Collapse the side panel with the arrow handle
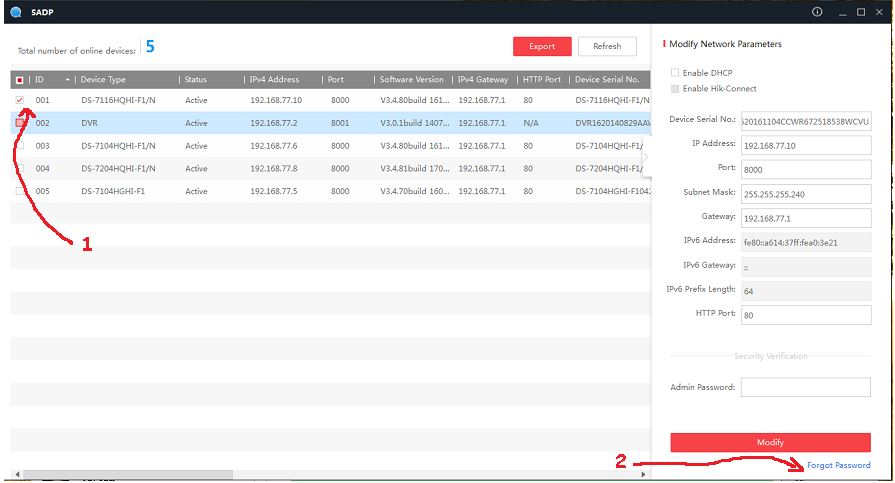This screenshot has height=483, width=895. click(645, 157)
